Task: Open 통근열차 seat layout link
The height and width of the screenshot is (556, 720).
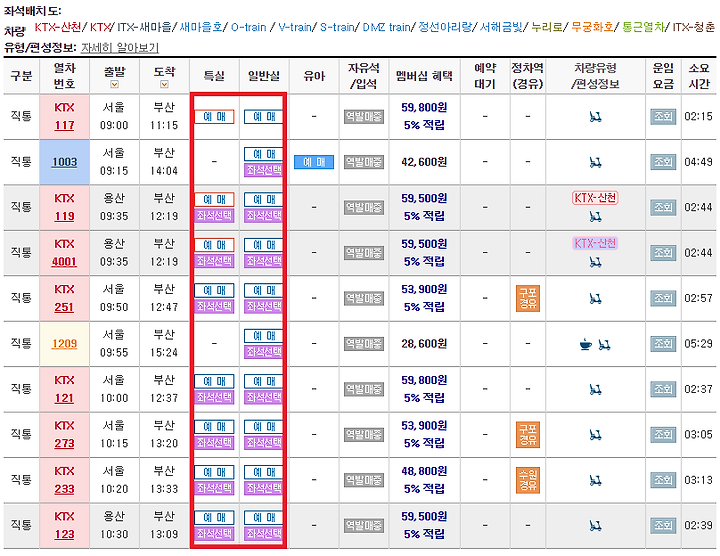Action: [643, 28]
